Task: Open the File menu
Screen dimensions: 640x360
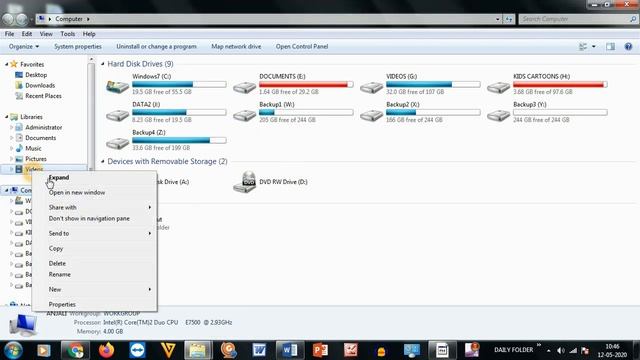Action: (x=9, y=34)
